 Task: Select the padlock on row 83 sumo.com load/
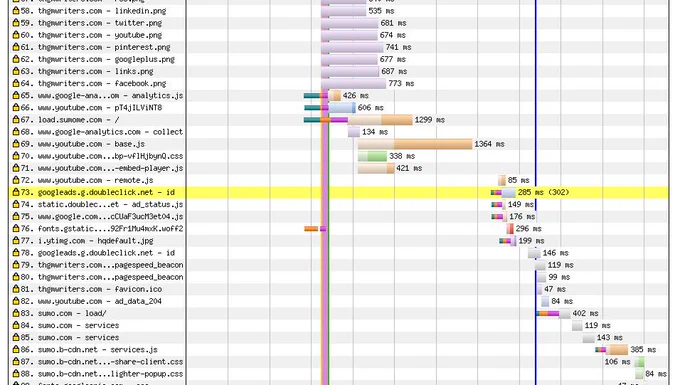pos(16,313)
